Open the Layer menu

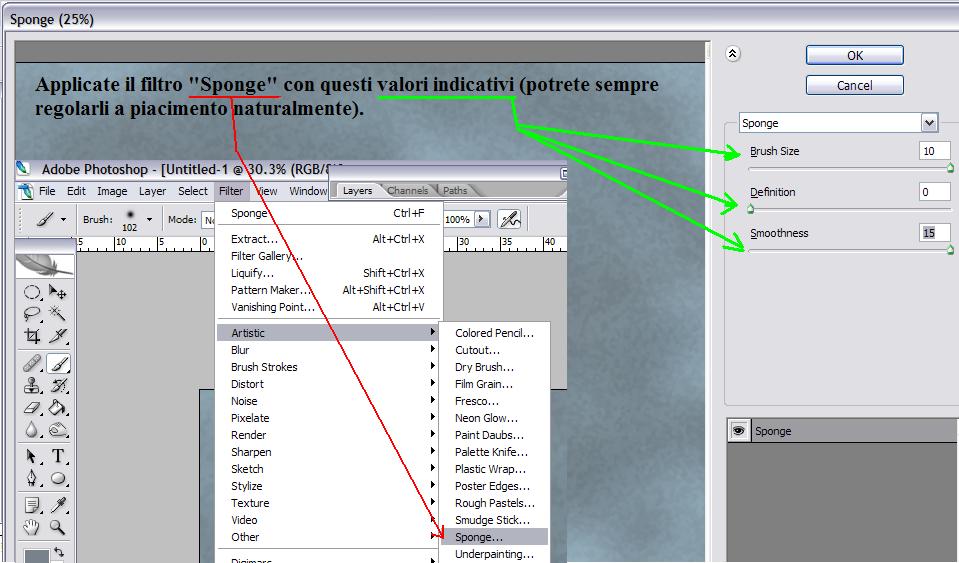152,191
